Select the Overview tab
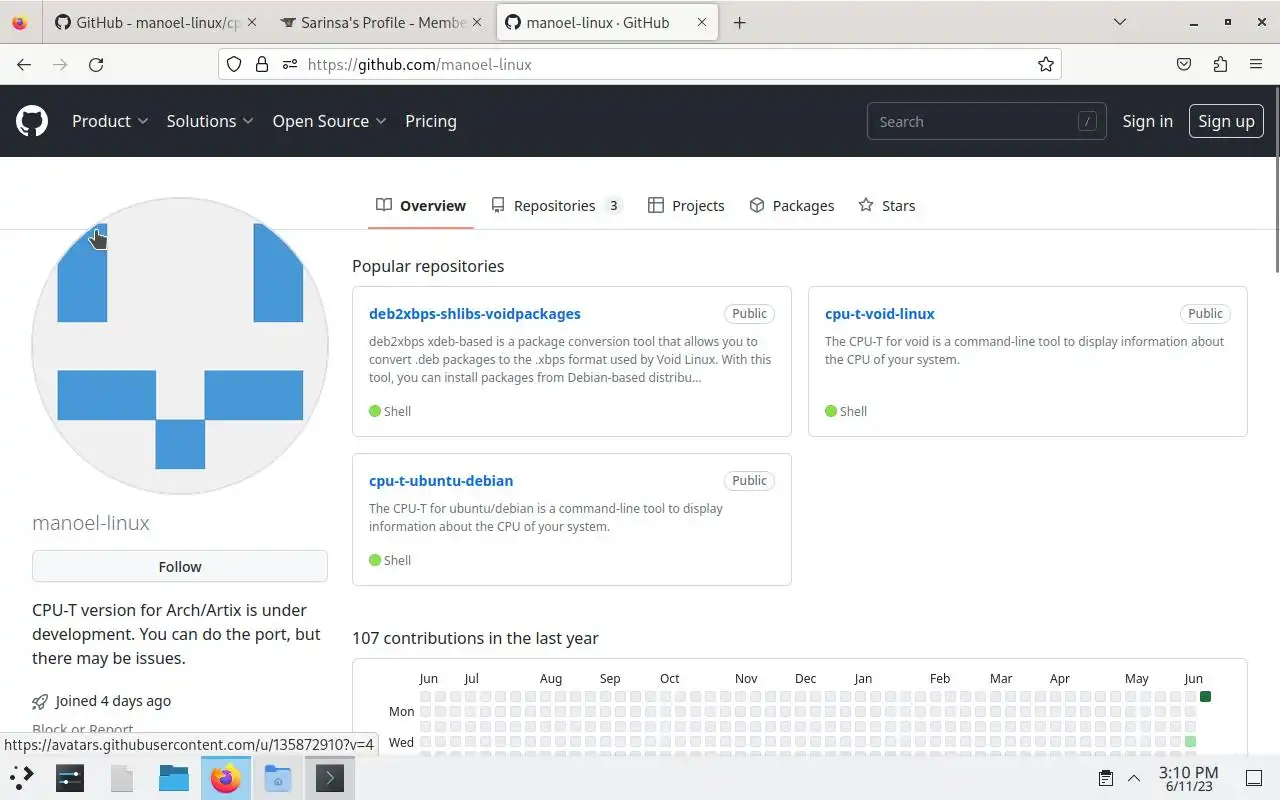This screenshot has height=800, width=1280. [x=421, y=205]
